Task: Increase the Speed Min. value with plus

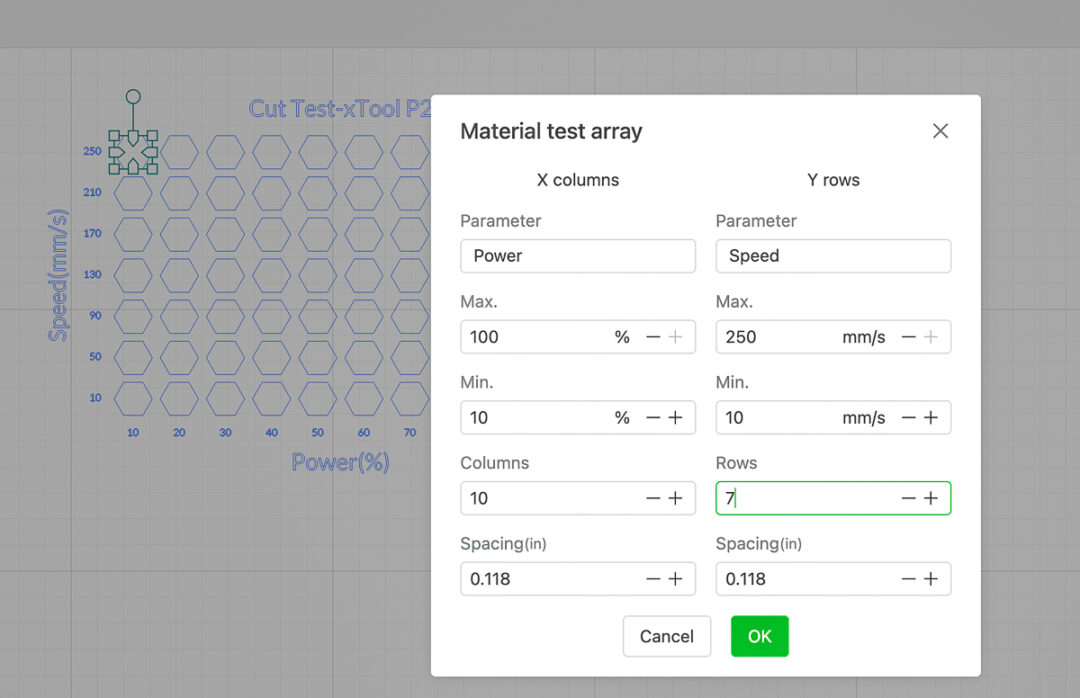Action: point(931,418)
